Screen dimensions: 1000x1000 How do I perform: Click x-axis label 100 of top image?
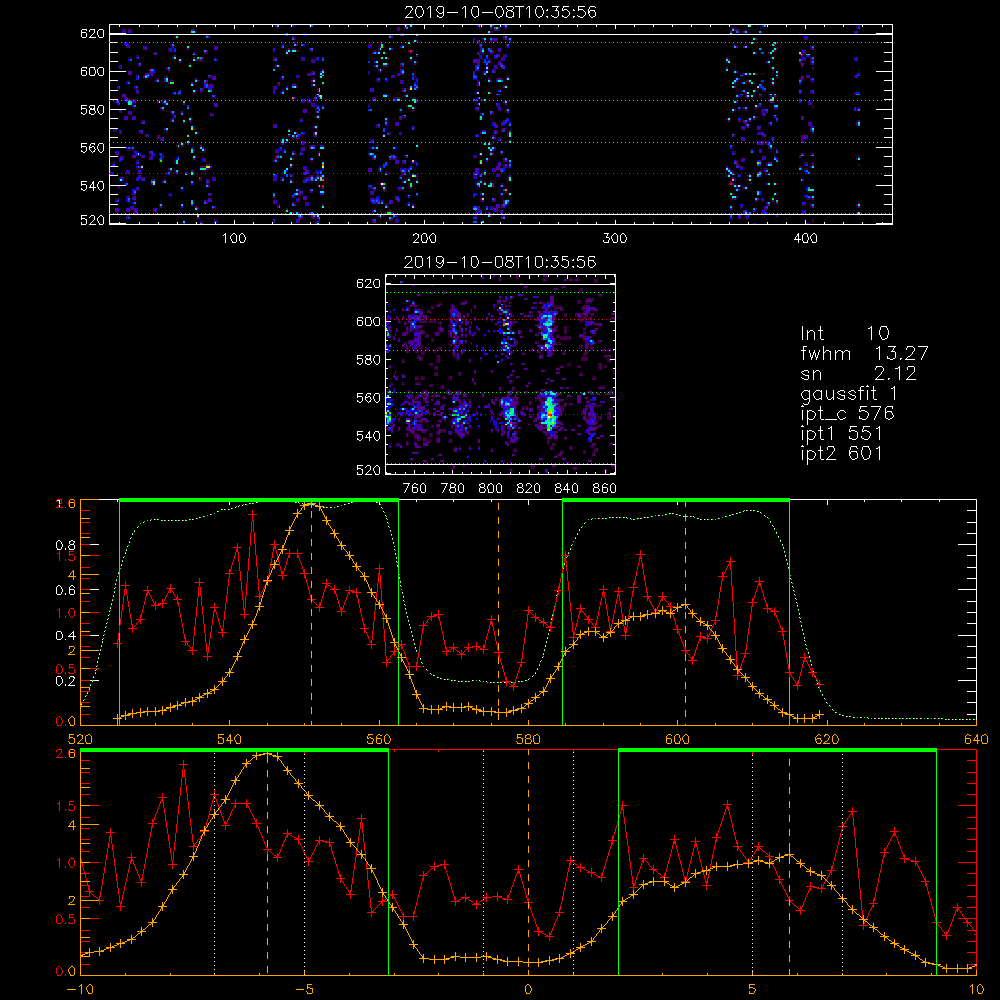coord(234,239)
